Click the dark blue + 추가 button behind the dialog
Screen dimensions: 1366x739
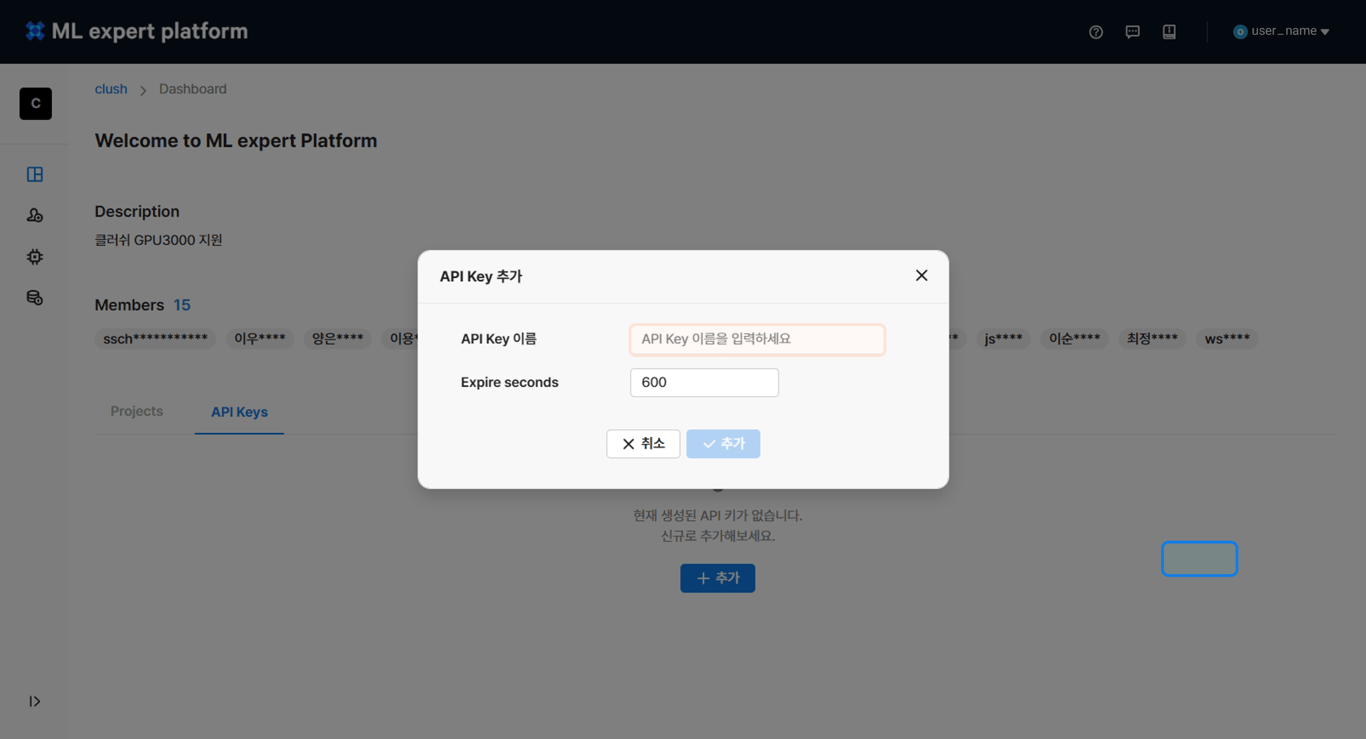click(718, 578)
